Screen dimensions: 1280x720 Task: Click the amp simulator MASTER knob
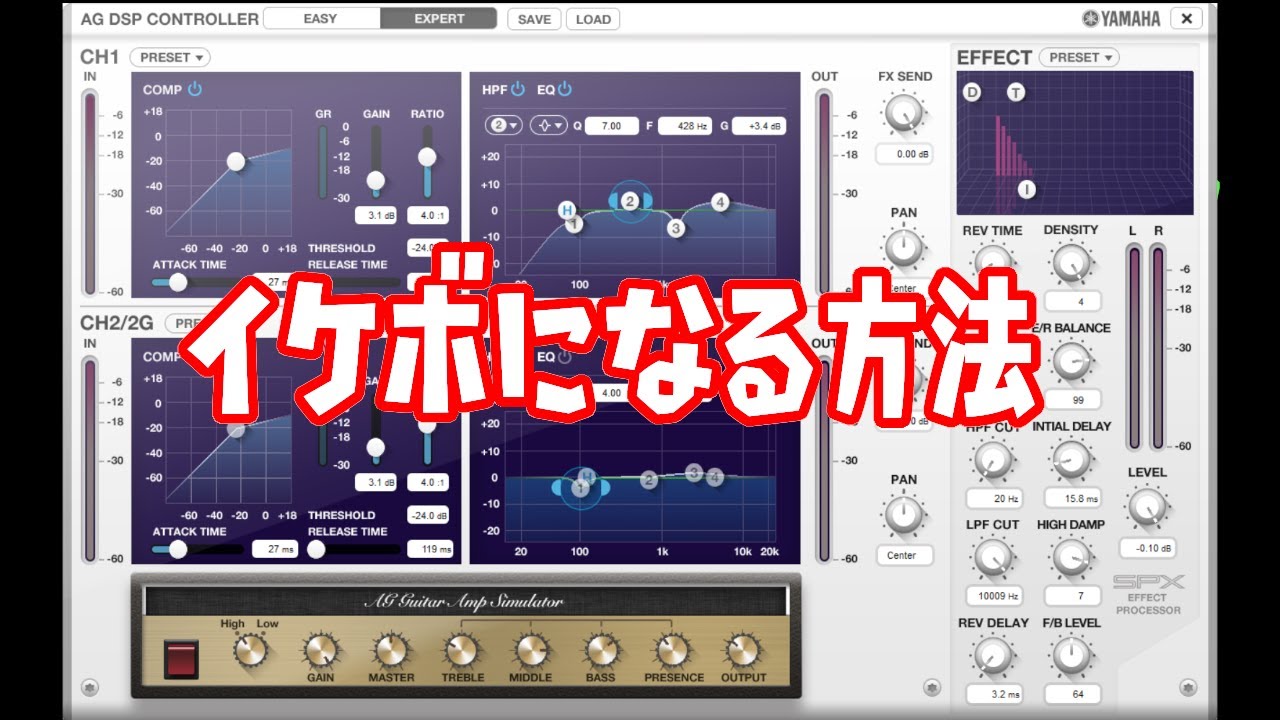coord(391,651)
